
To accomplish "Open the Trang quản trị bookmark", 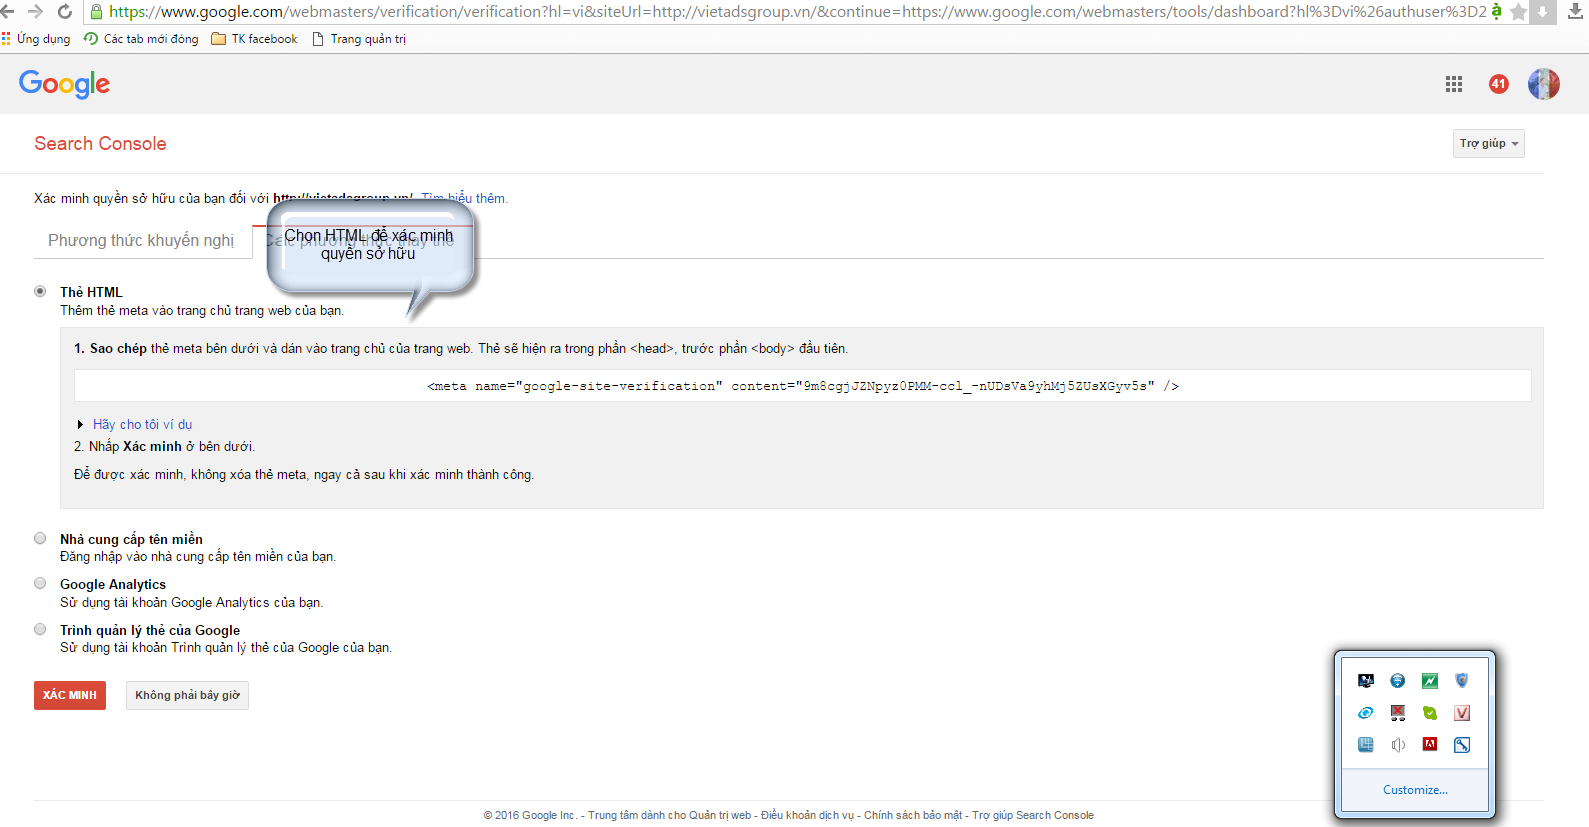I will [x=359, y=39].
